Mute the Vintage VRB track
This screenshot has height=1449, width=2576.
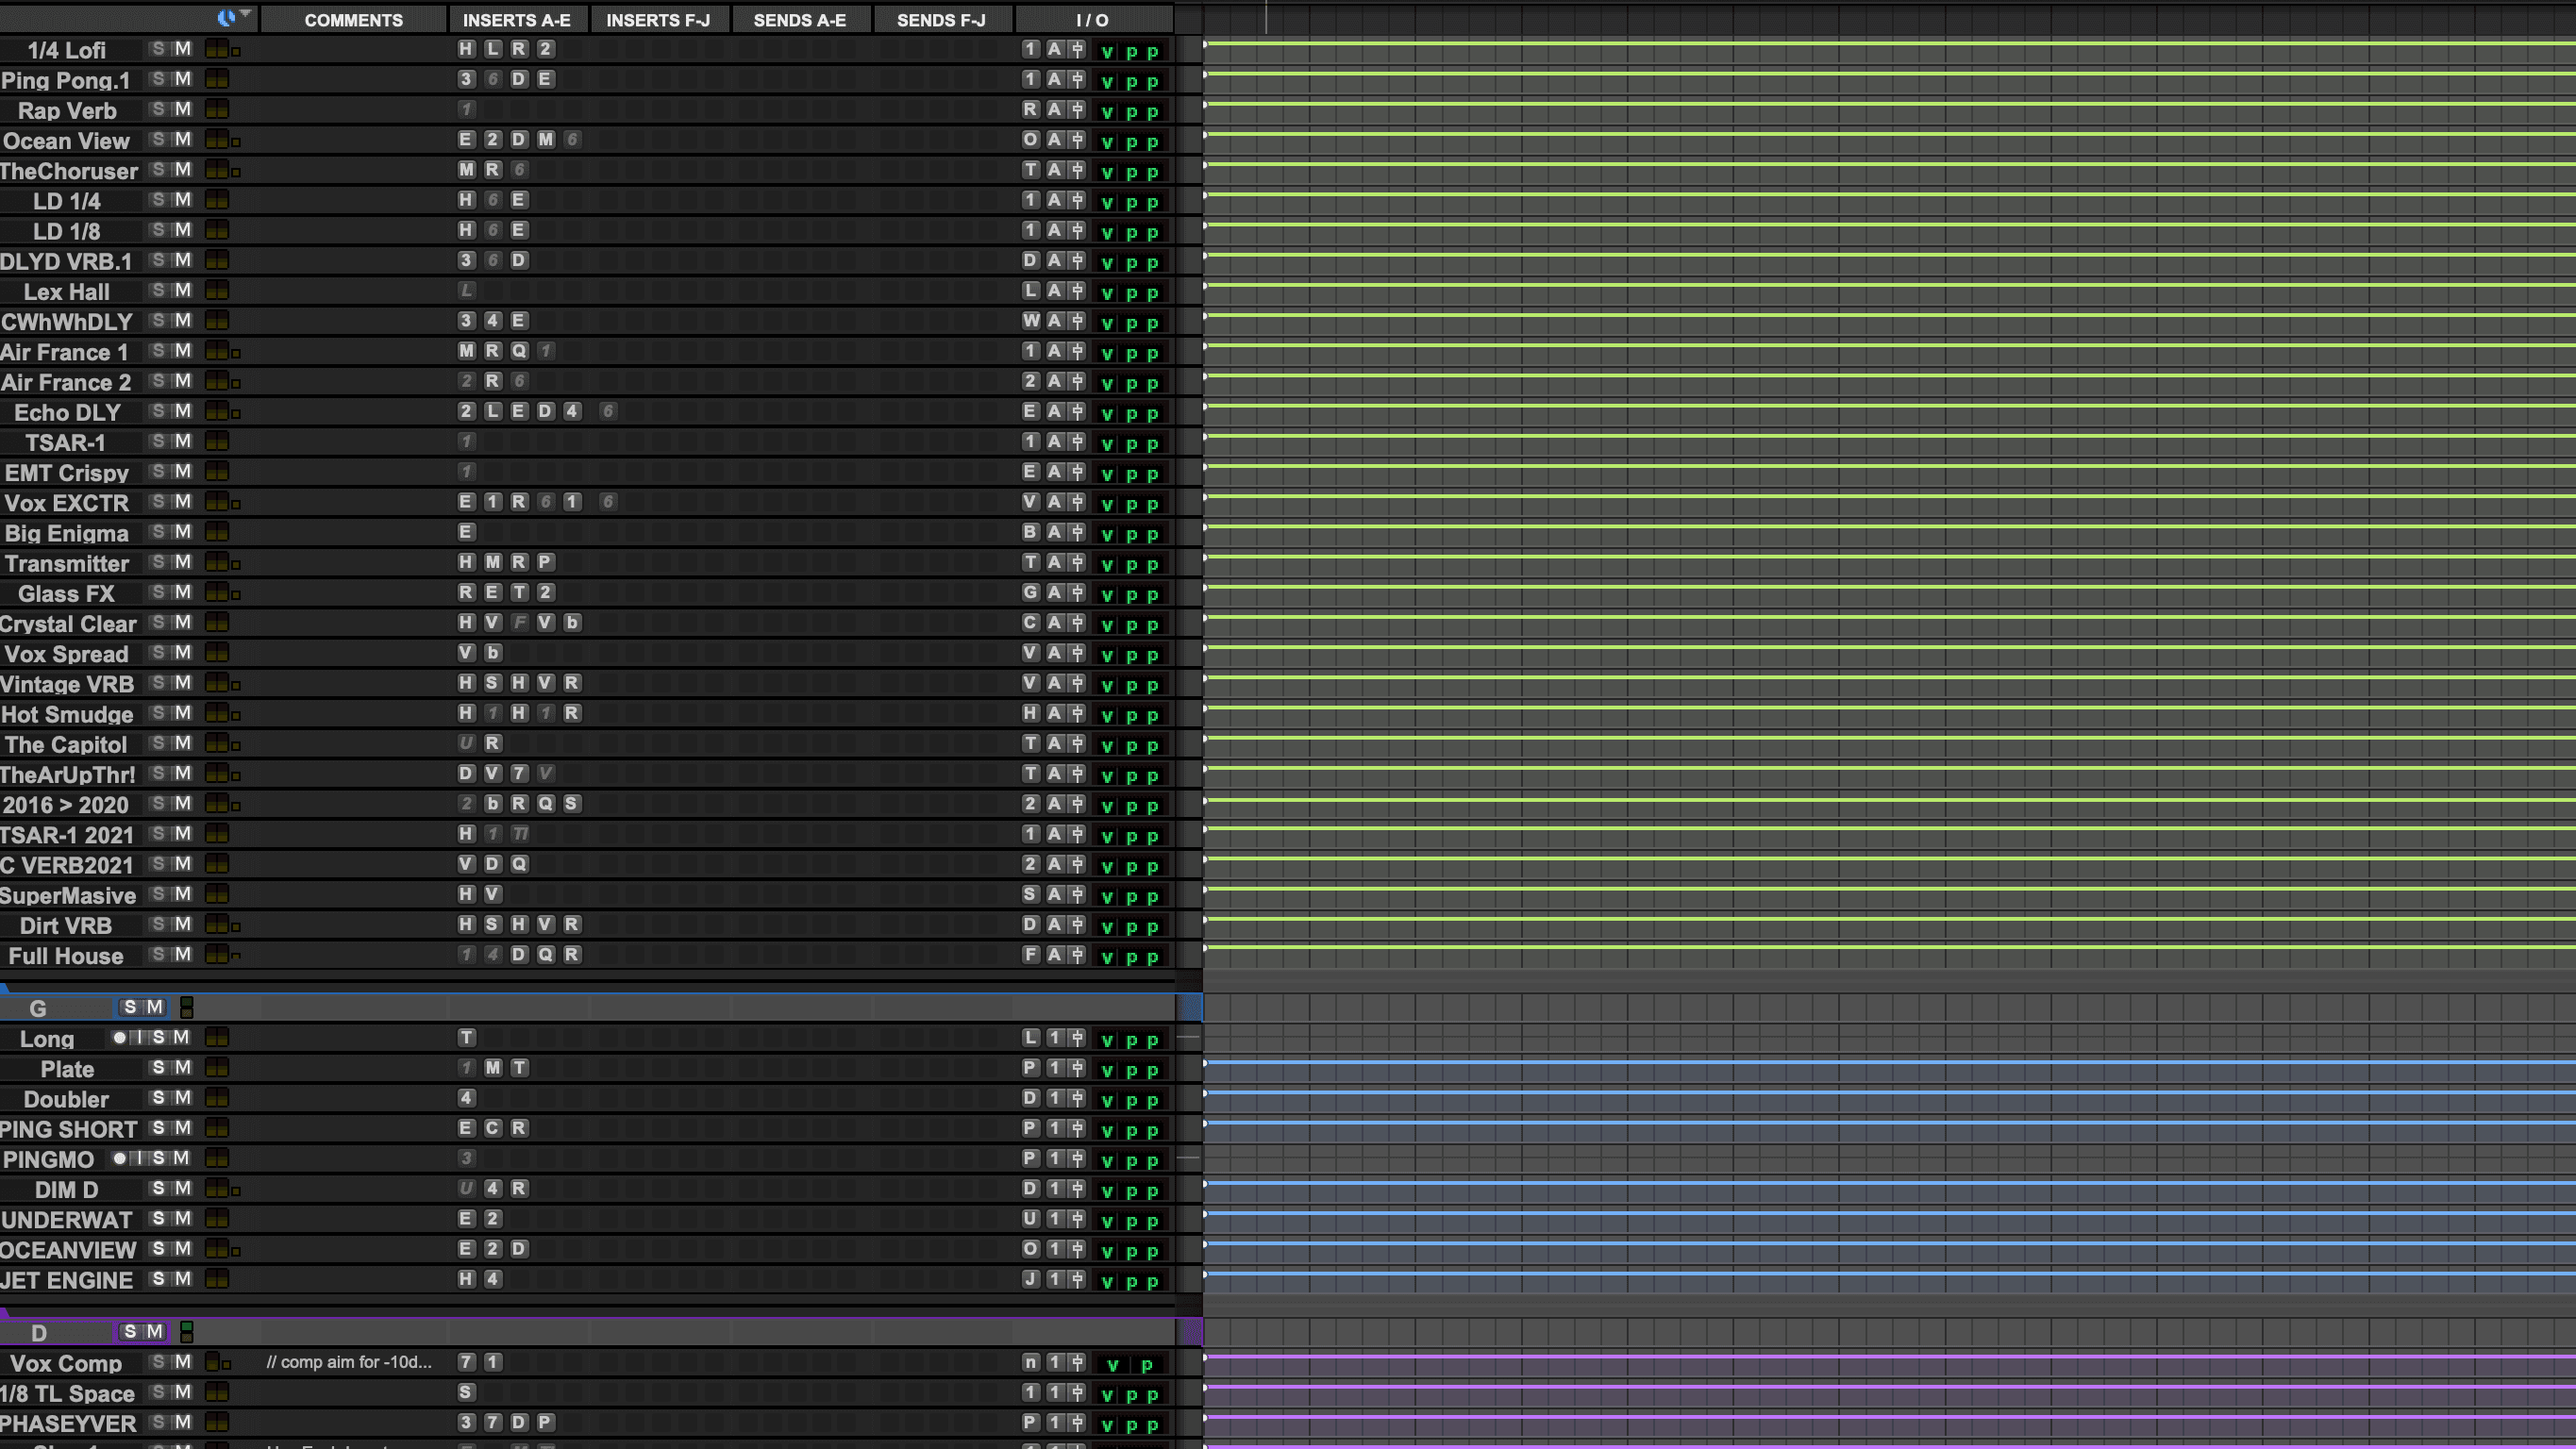click(182, 683)
